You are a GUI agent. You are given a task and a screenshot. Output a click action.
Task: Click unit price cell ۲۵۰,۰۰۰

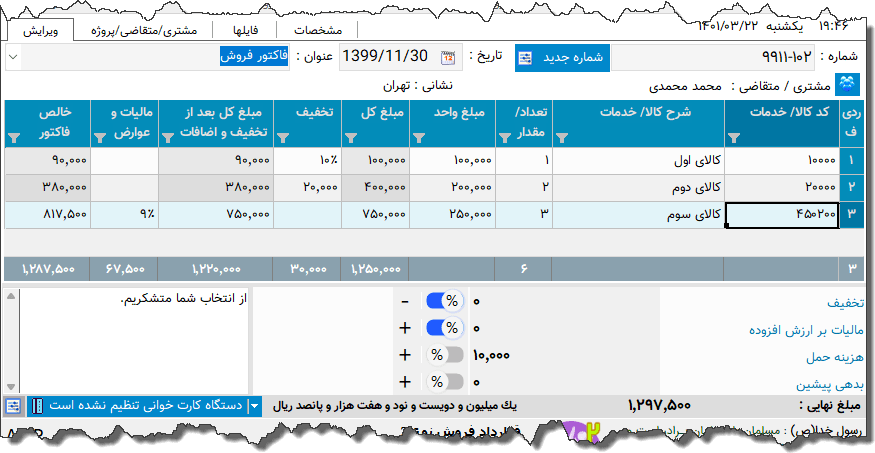pos(453,215)
